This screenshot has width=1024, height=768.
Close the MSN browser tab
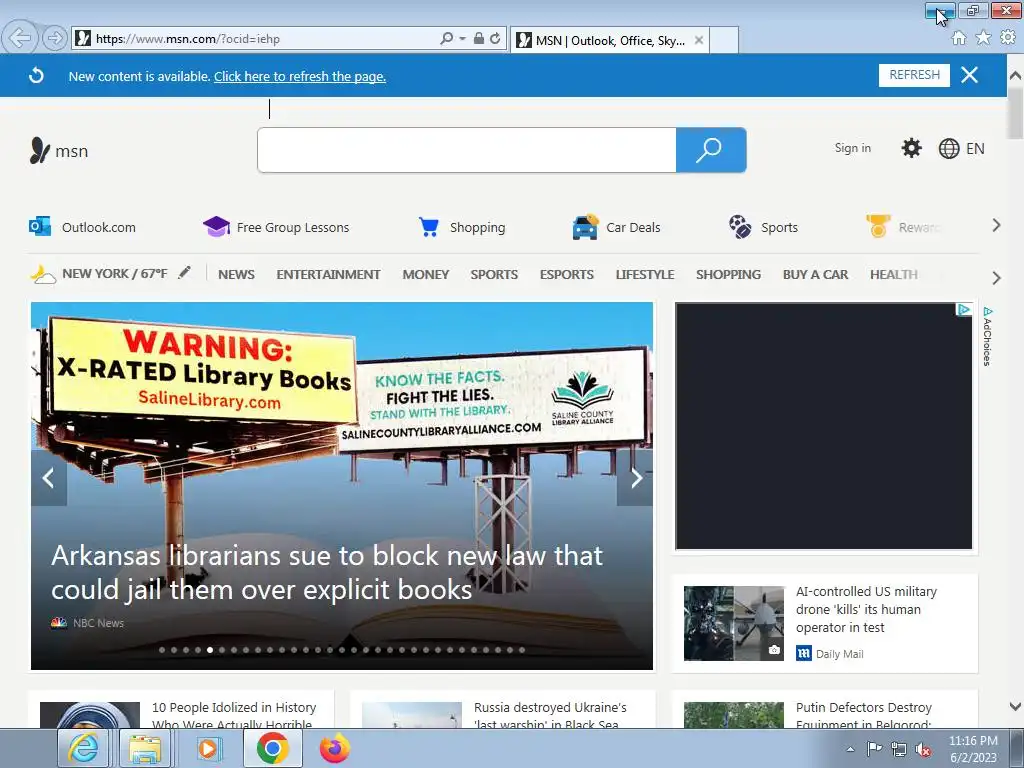(699, 40)
